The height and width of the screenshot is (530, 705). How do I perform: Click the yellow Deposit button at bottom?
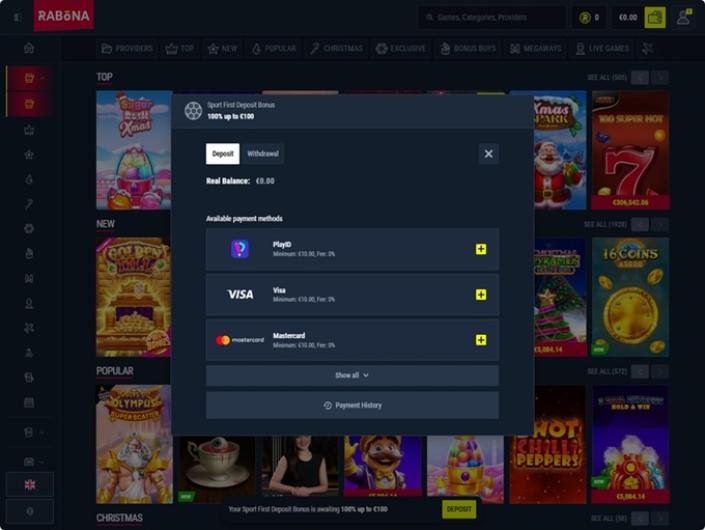tap(459, 509)
